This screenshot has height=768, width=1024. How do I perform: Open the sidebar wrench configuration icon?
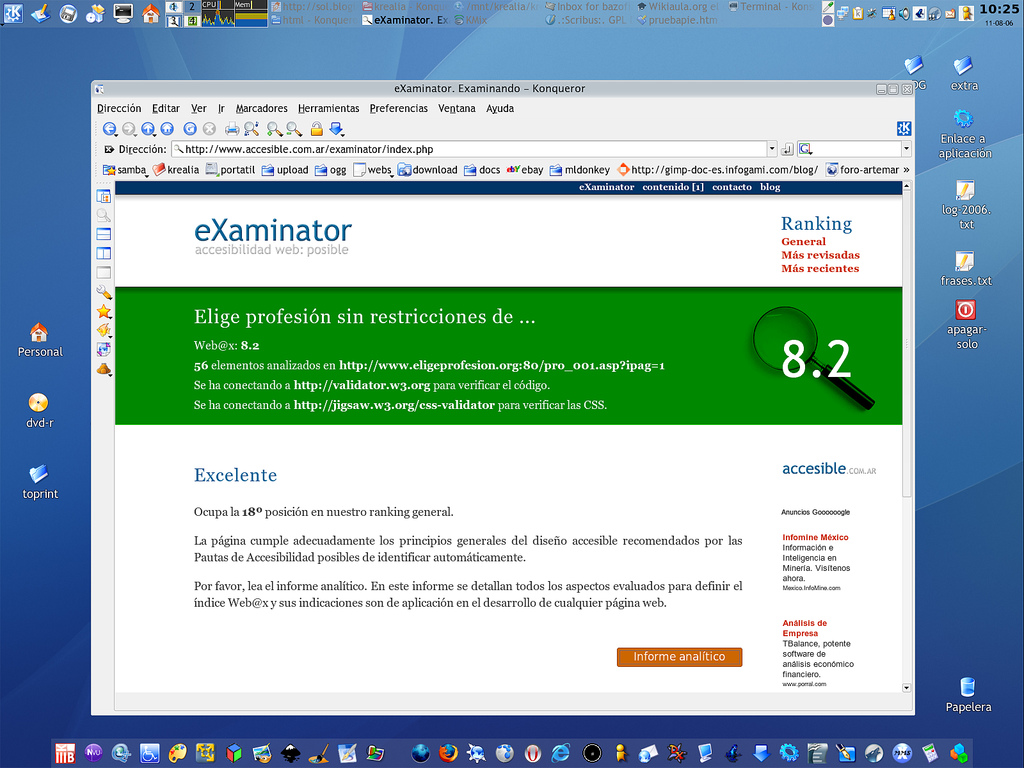[104, 292]
